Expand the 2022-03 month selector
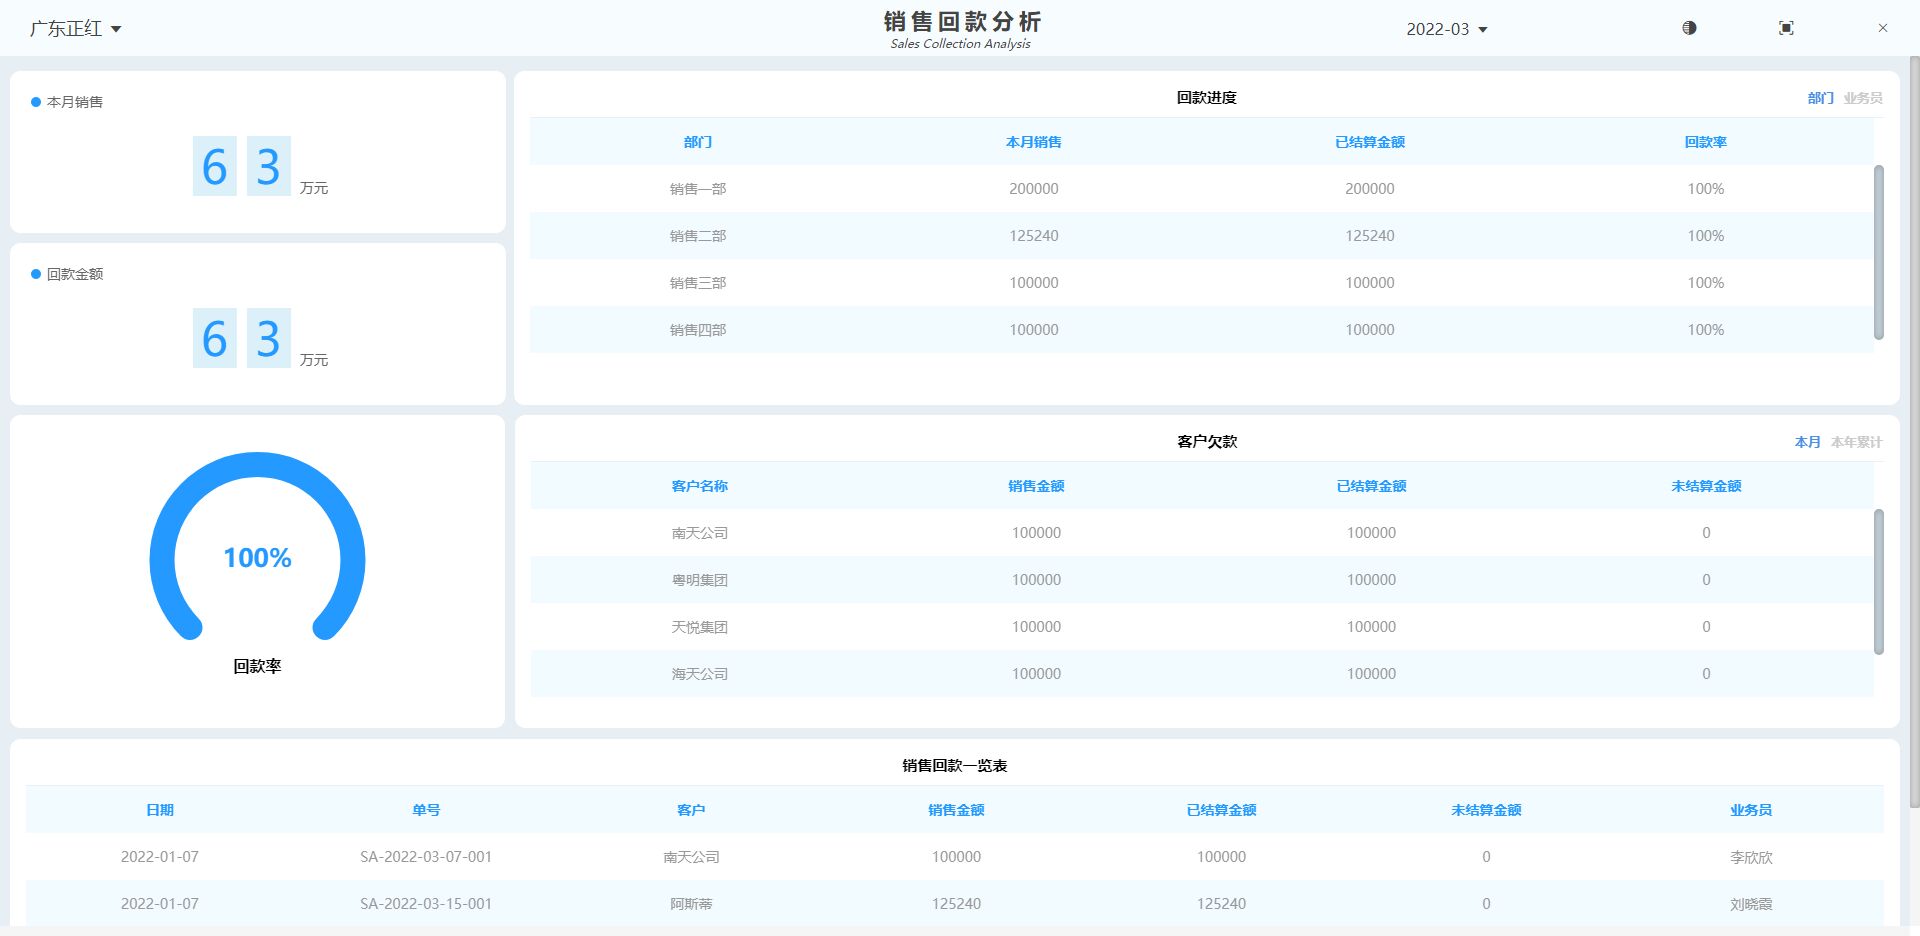 click(x=1446, y=29)
